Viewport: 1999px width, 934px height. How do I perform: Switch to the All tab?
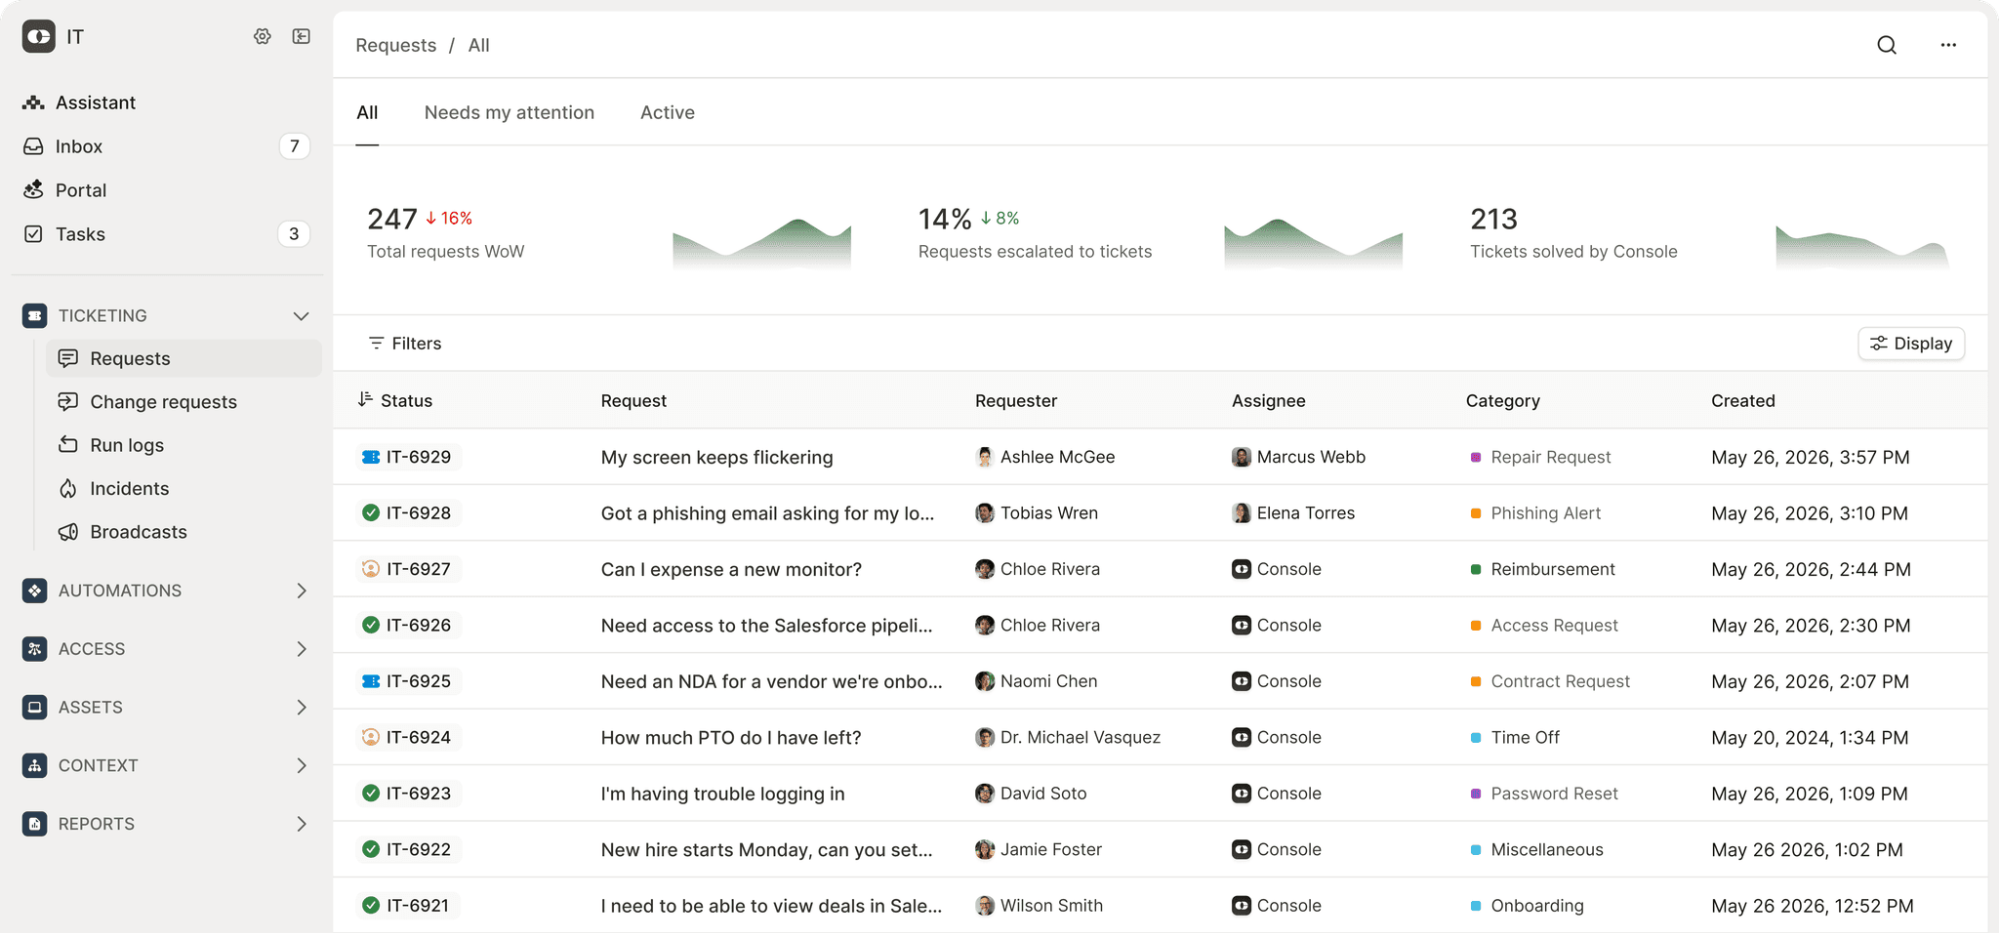point(367,113)
